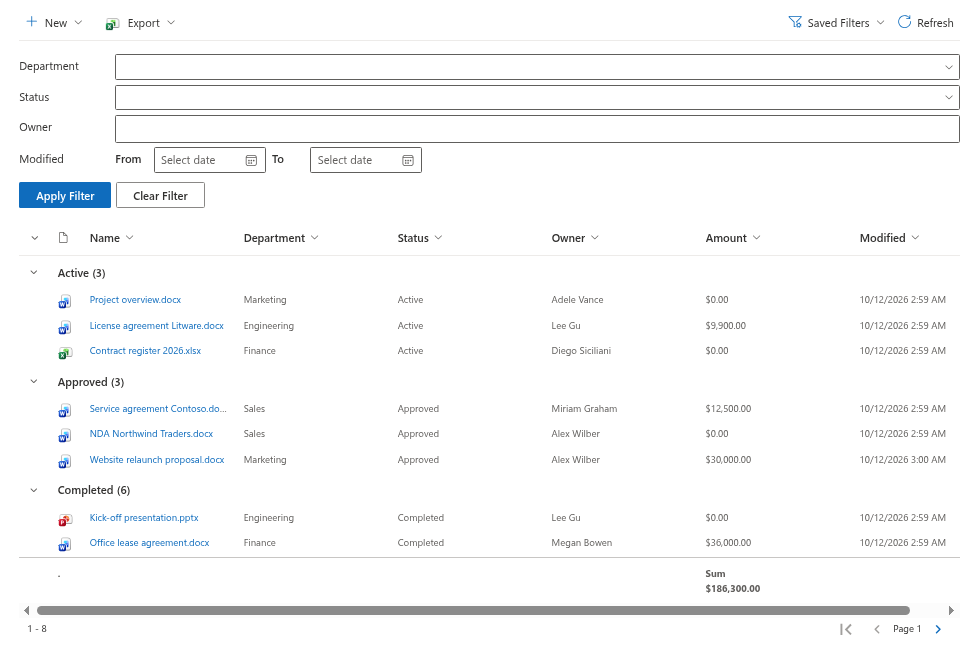Screen dimensions: 980x645
Task: Click the Completed (6) group label
Action: click(x=94, y=490)
